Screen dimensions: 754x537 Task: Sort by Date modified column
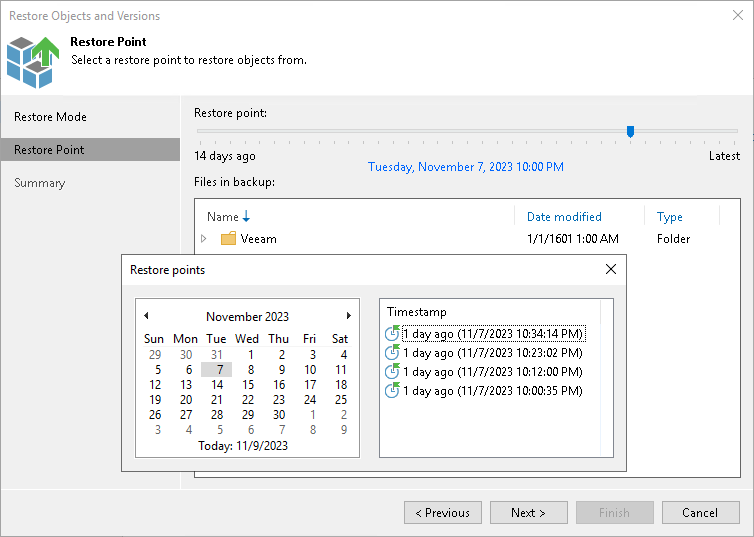564,216
